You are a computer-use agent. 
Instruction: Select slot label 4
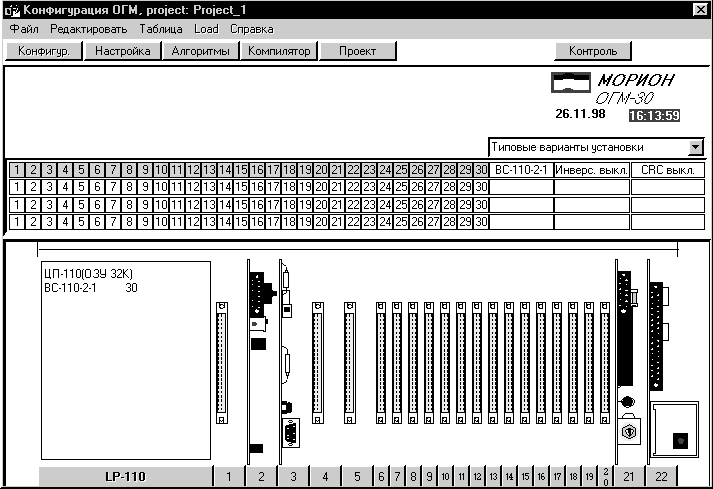325,477
